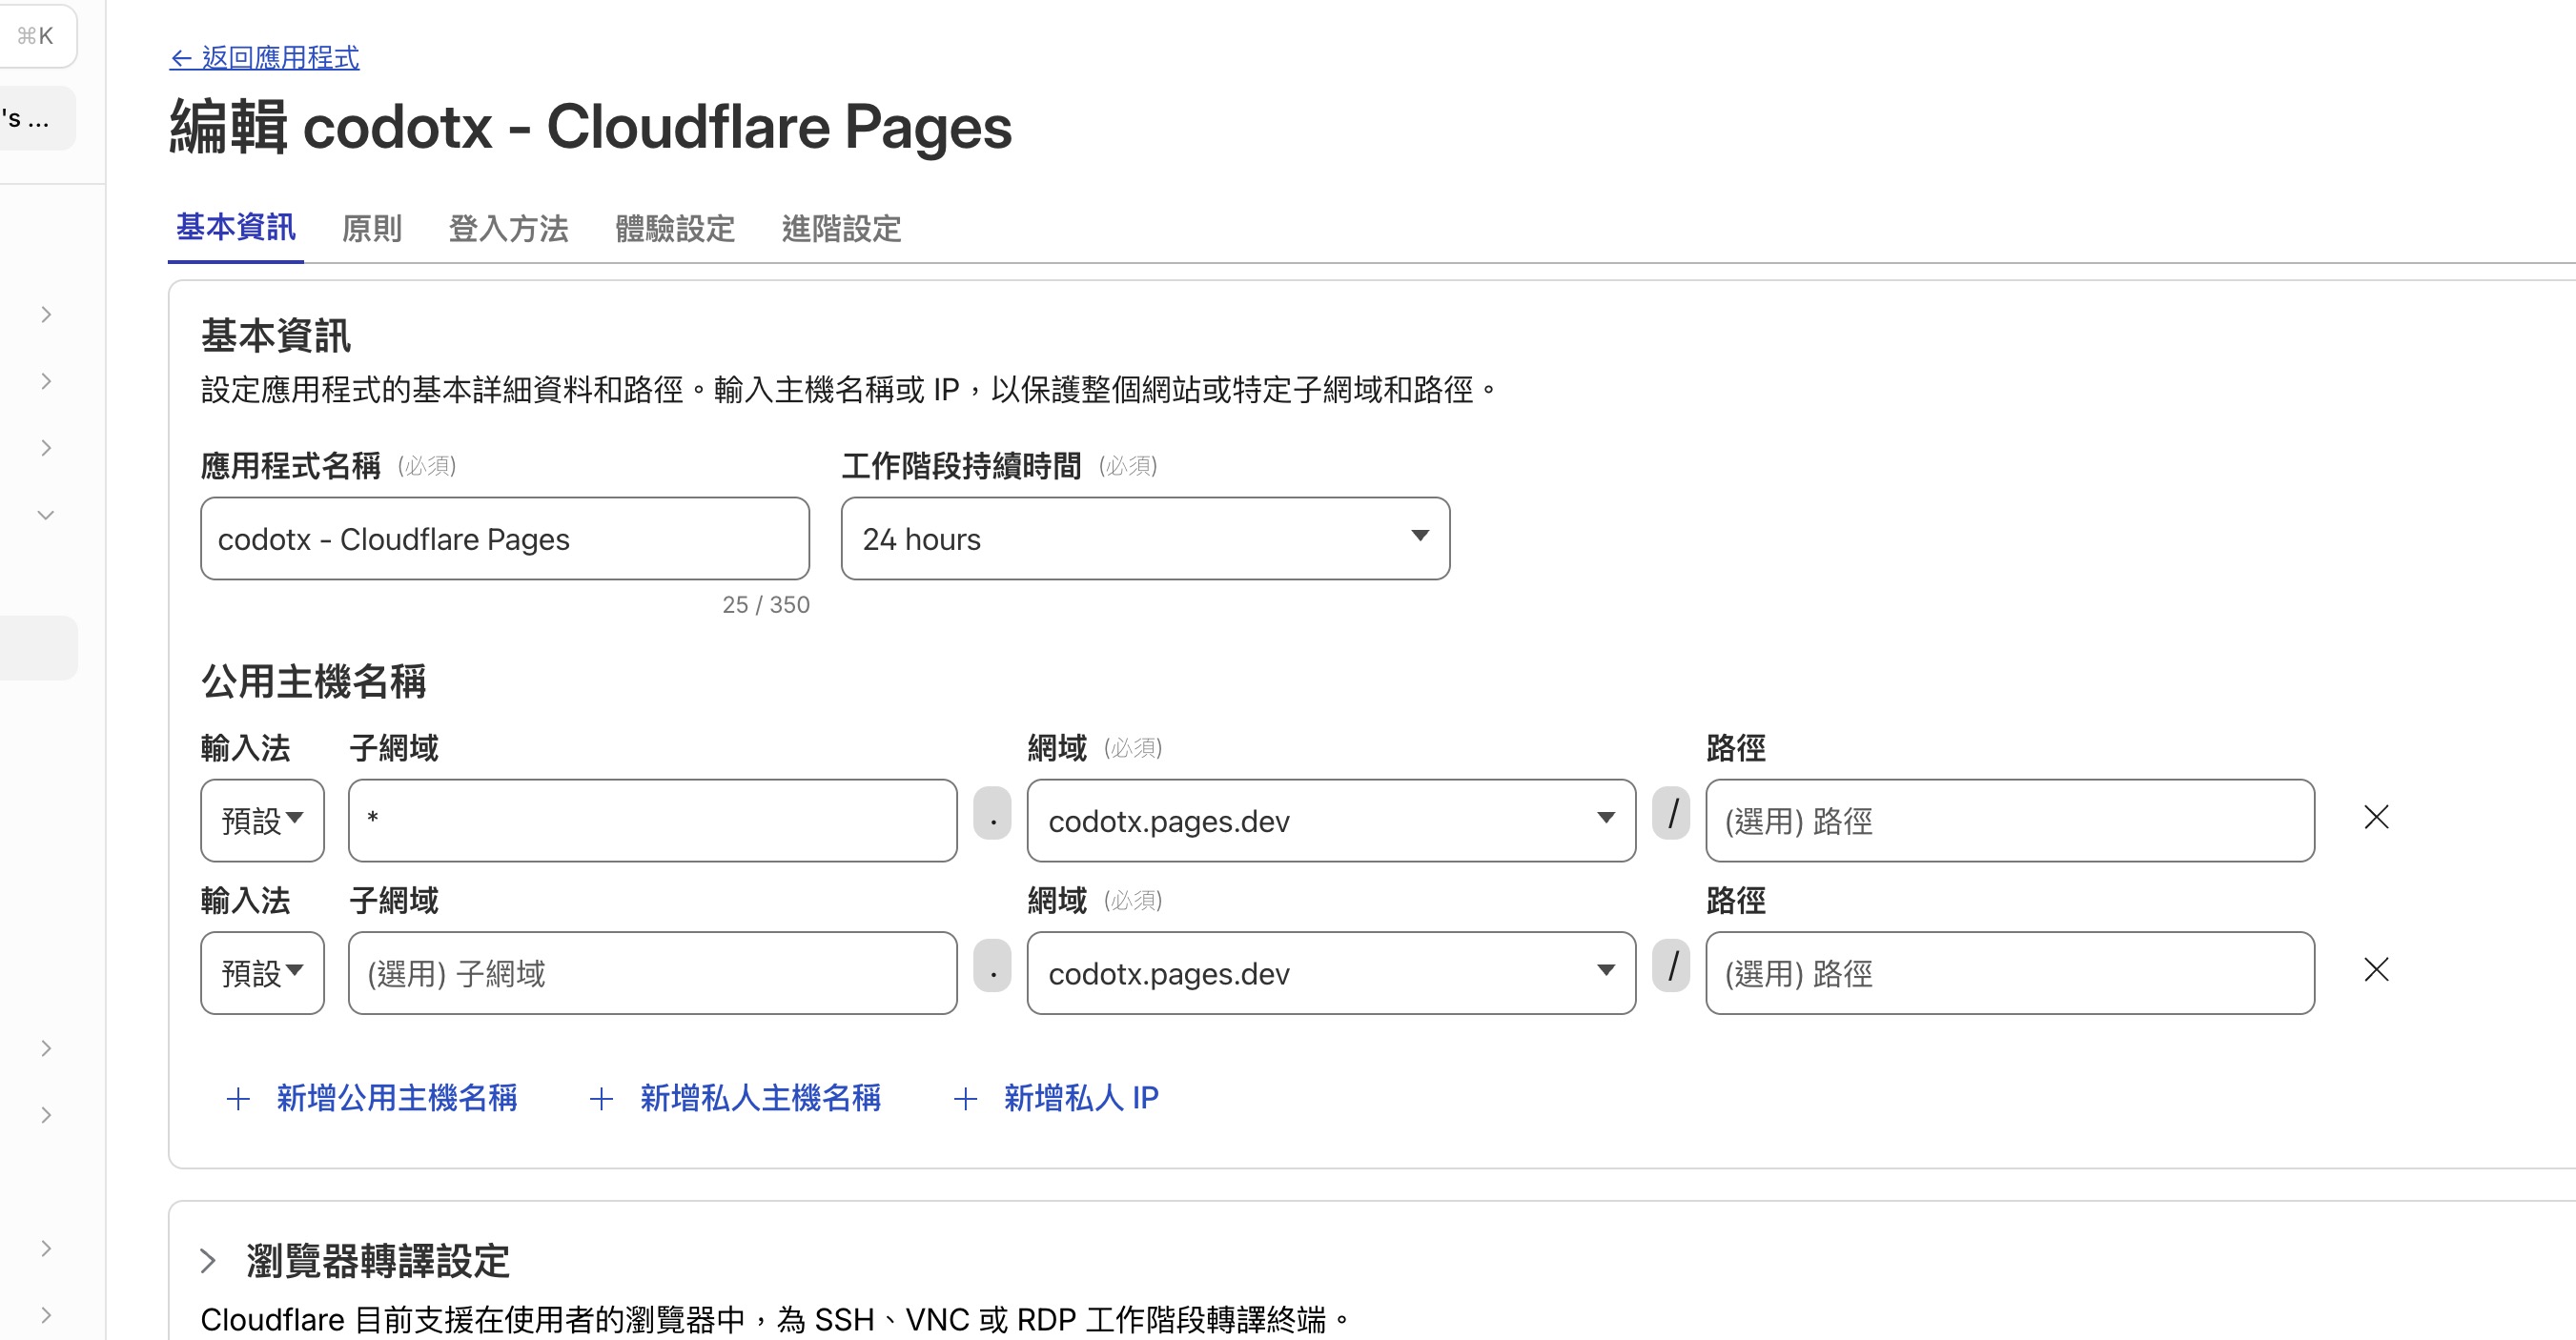
Task: Click the 返回應用程式 back link
Action: [x=265, y=58]
